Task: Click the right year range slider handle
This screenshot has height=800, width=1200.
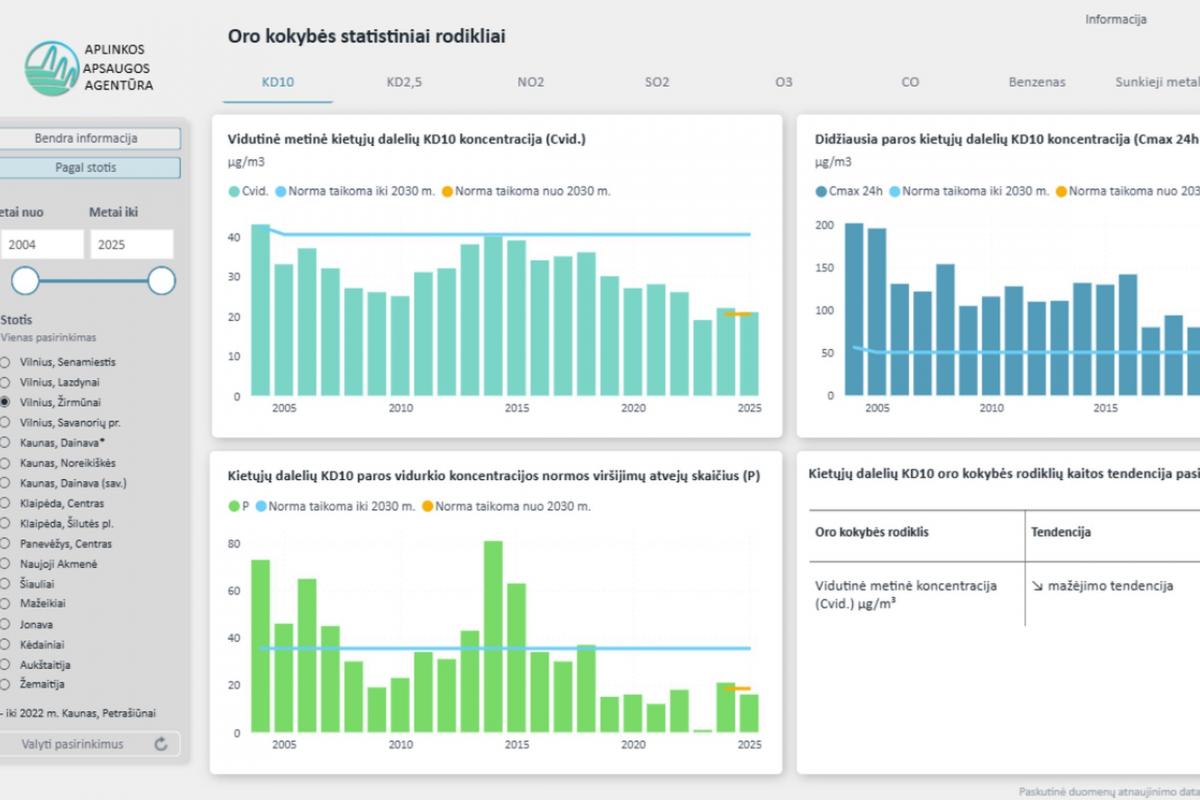Action: tap(162, 281)
